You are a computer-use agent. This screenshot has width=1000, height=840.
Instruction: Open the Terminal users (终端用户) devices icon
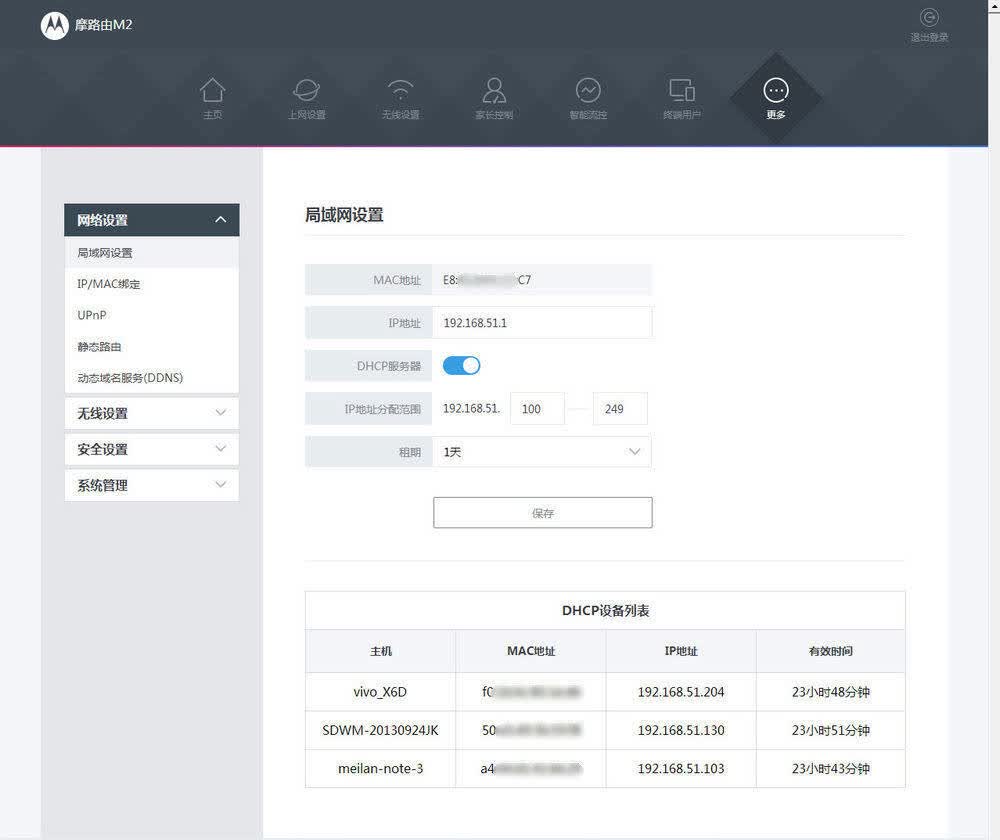click(x=682, y=91)
